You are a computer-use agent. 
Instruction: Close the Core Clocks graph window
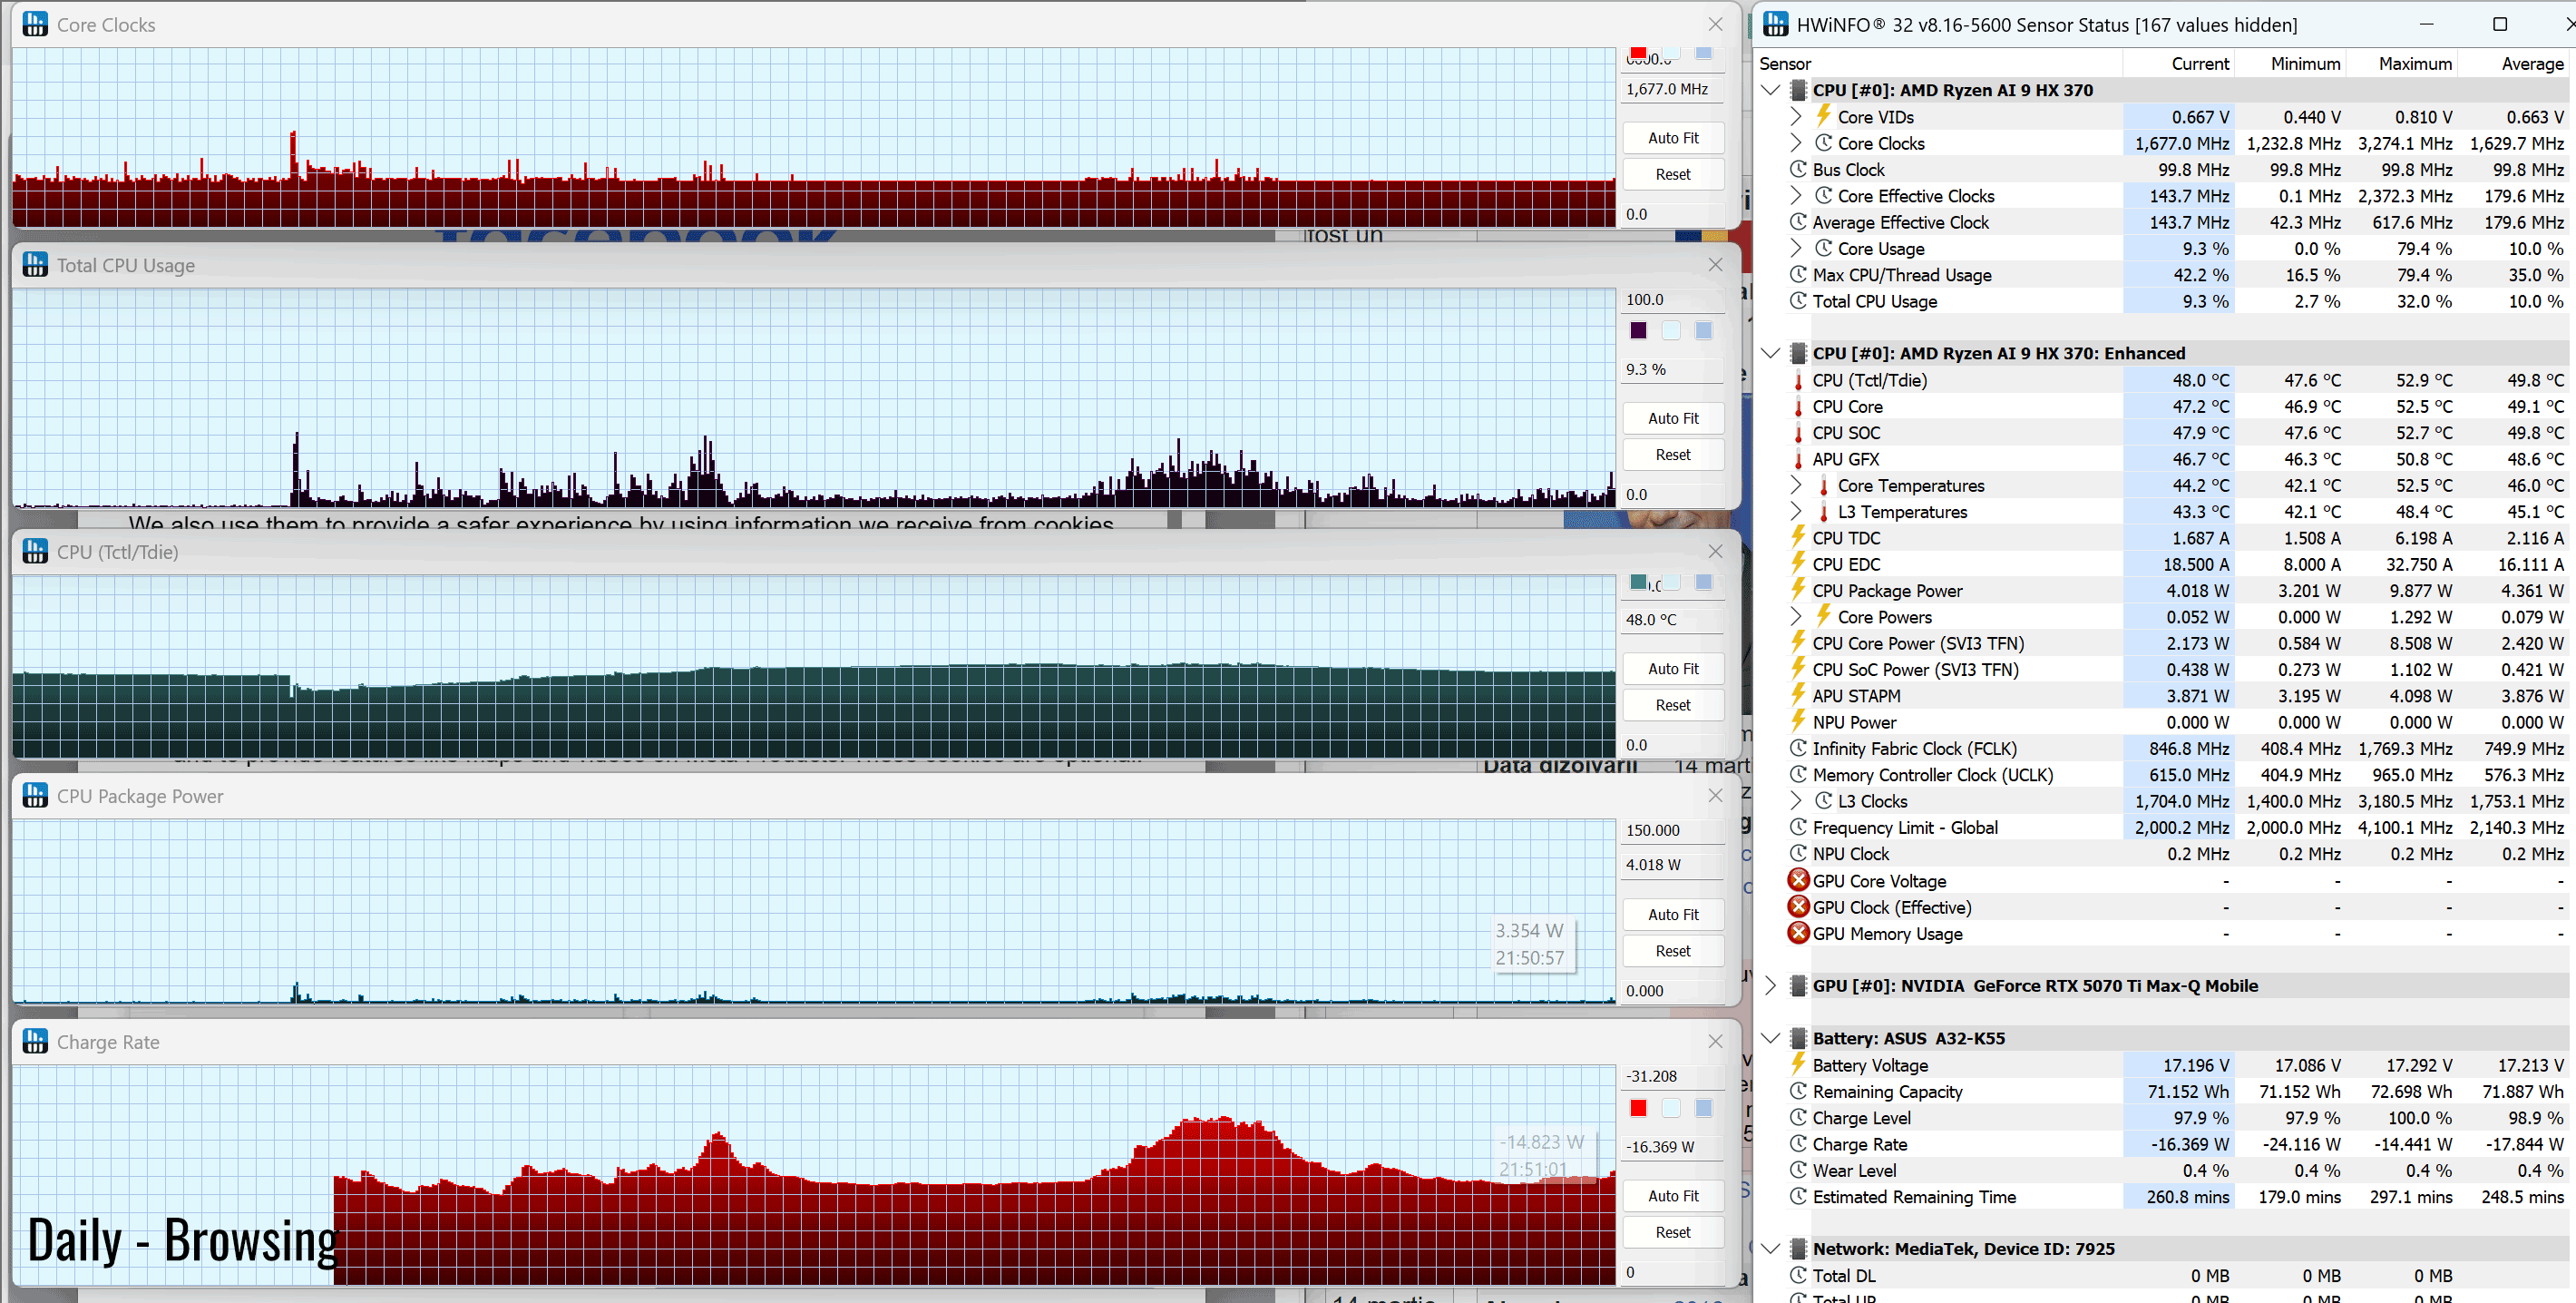click(1715, 24)
